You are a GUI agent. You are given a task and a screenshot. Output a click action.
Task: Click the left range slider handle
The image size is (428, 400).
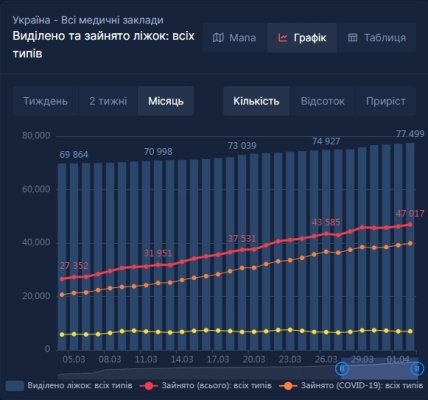pos(342,368)
